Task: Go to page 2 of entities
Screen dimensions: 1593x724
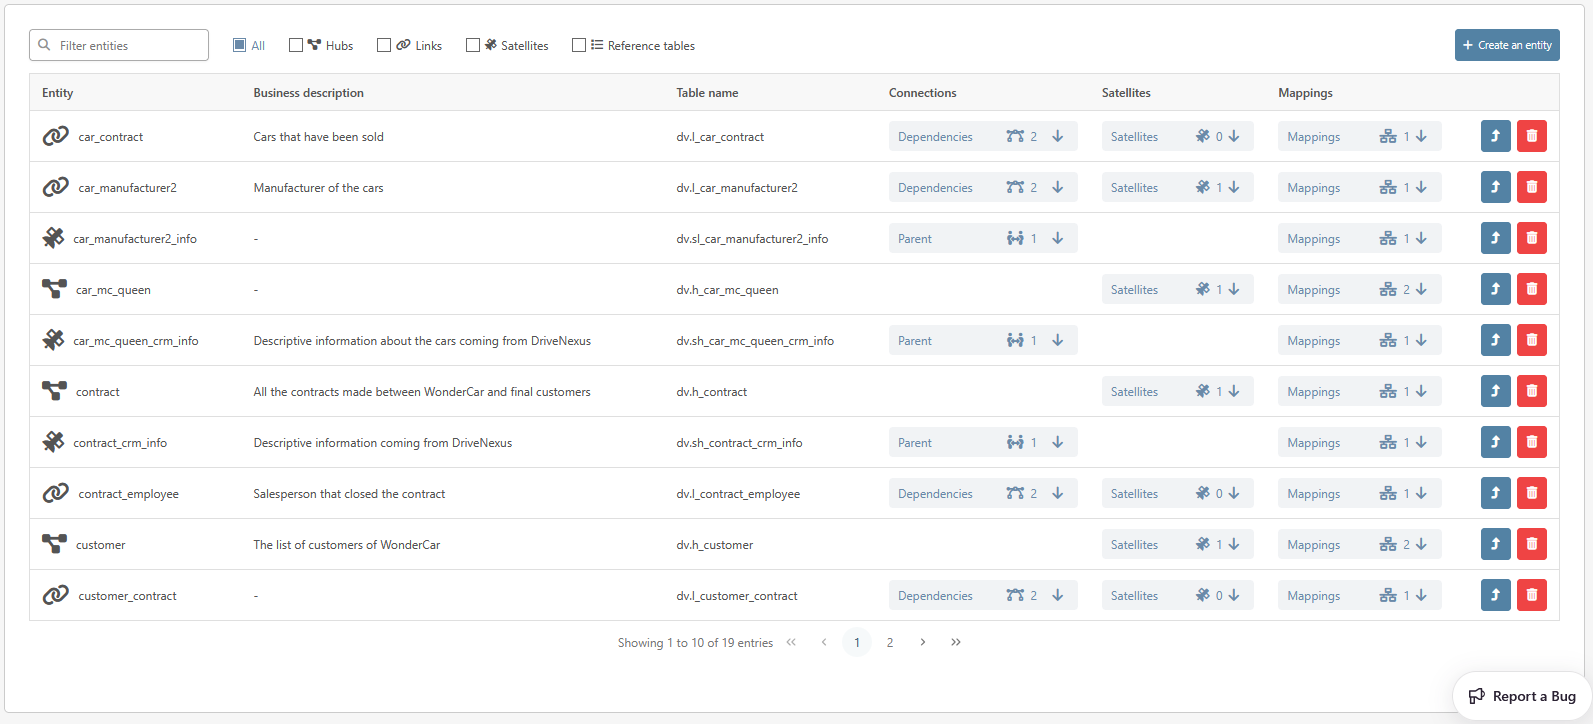Action: tap(890, 642)
